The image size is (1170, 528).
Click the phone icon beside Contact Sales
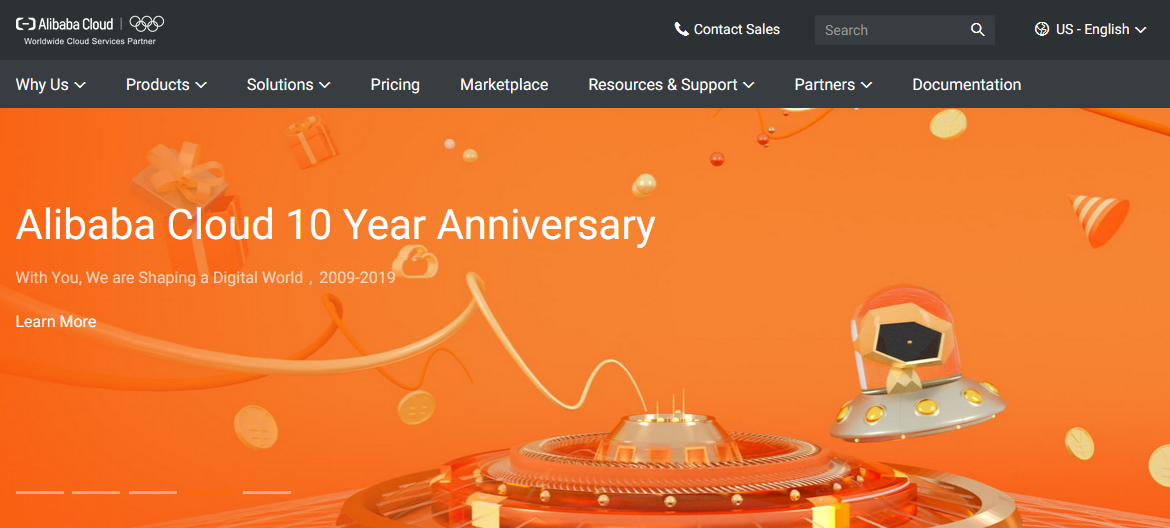681,29
